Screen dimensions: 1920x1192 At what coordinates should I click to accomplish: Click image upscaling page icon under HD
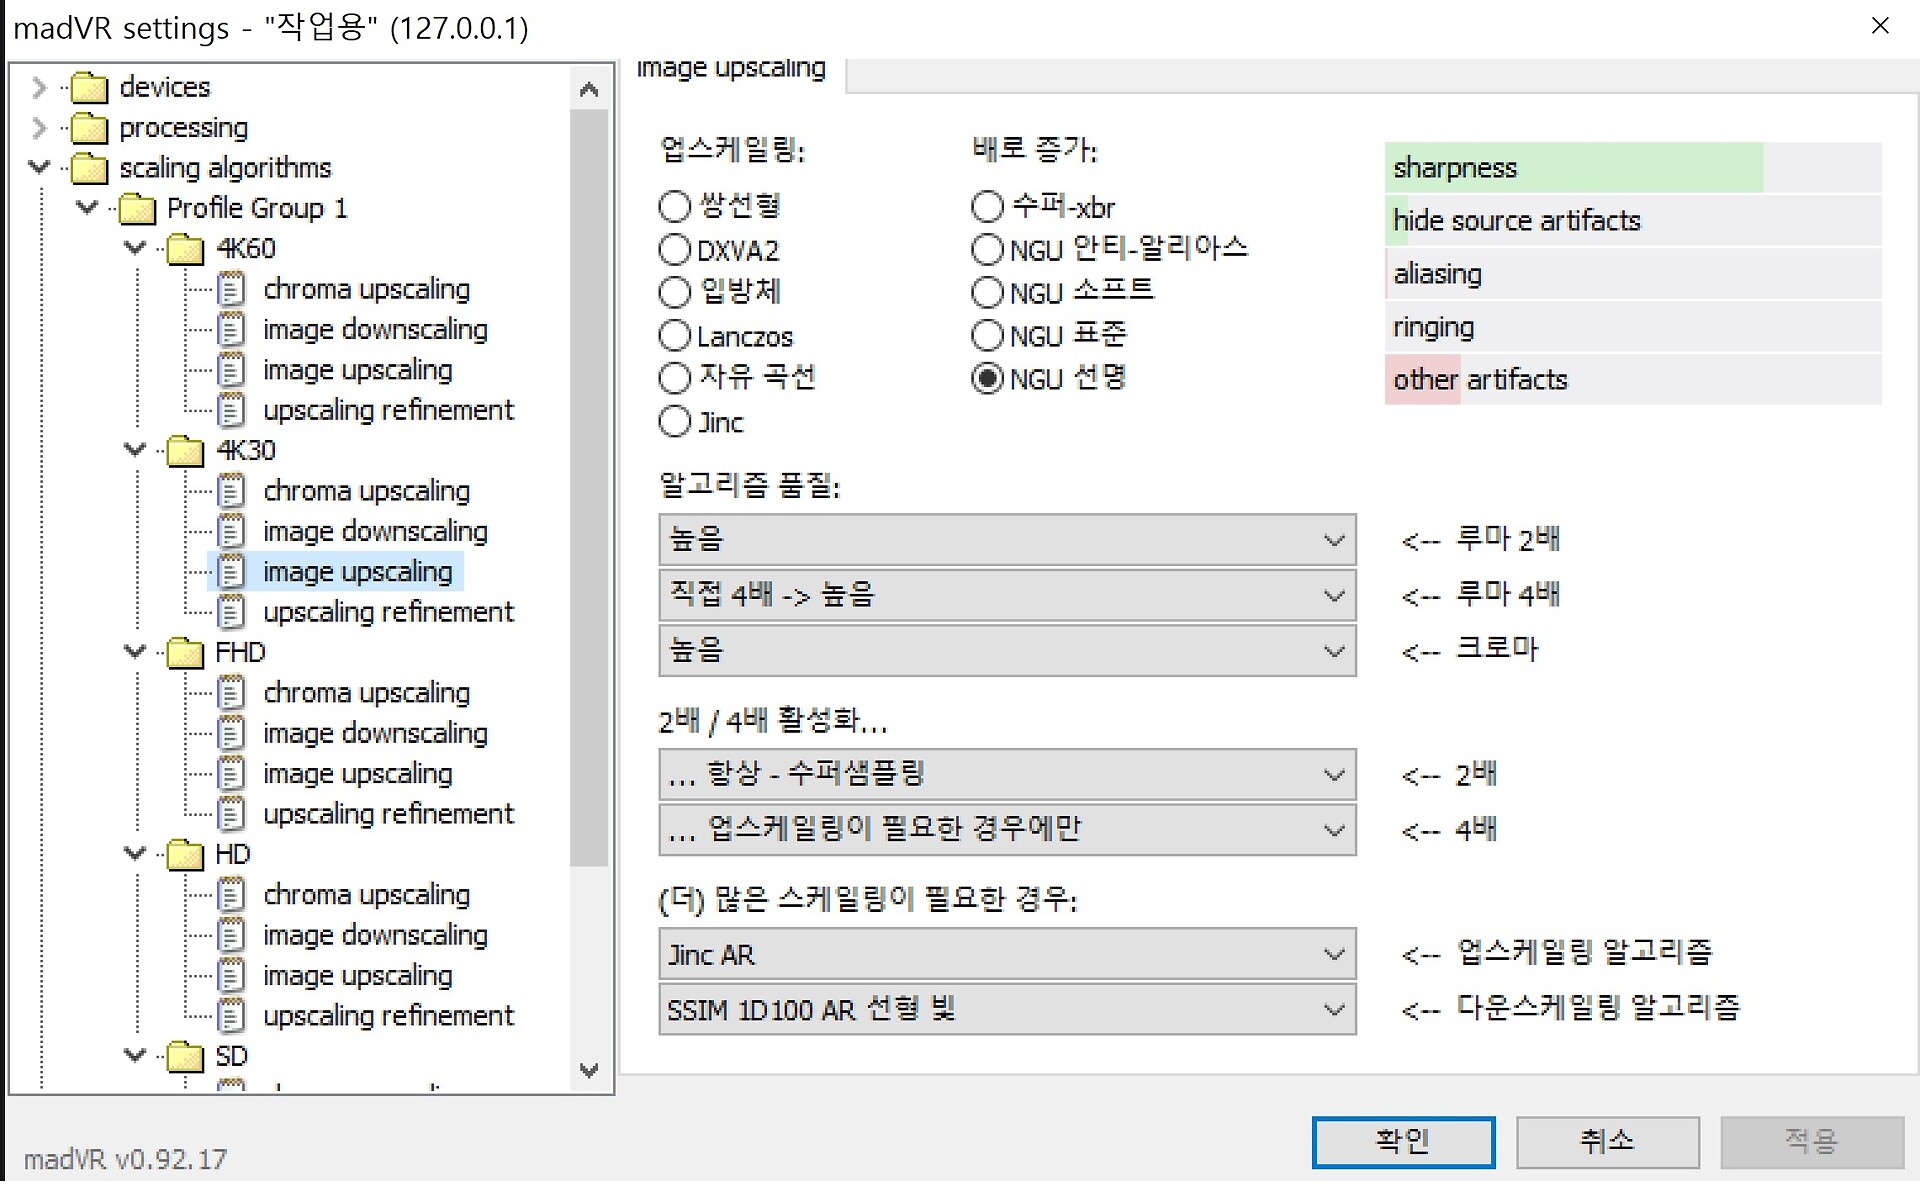(x=231, y=976)
